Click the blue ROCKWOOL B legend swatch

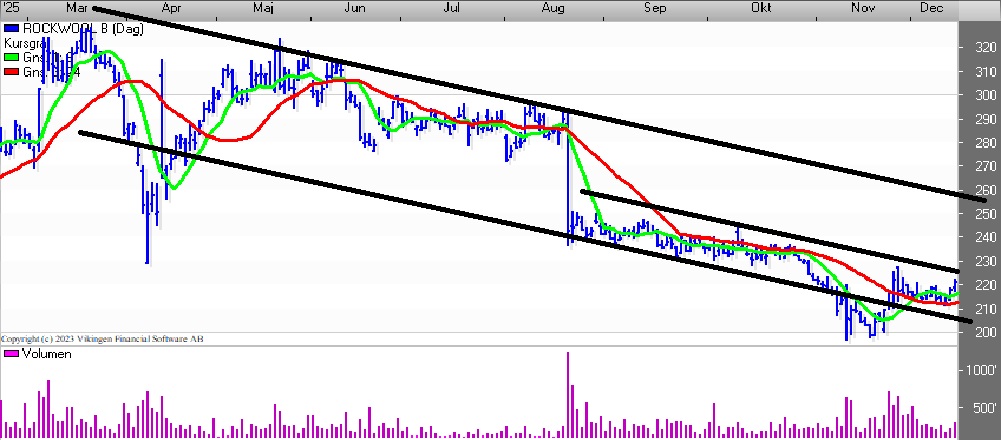[x=10, y=31]
